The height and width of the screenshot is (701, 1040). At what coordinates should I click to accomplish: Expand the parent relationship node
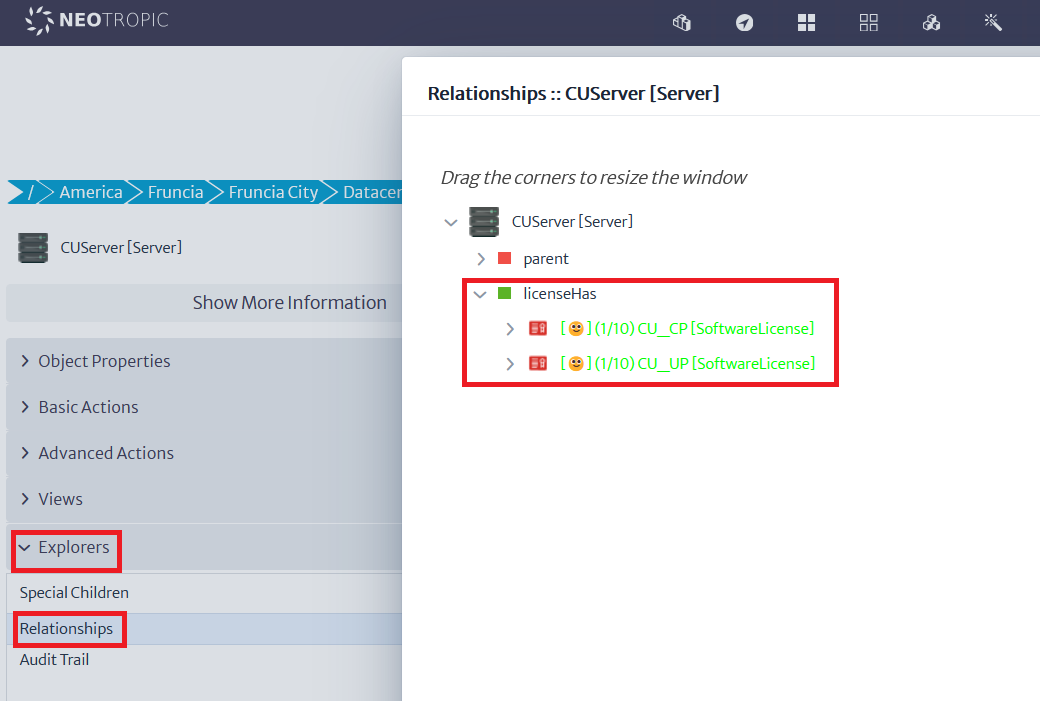(480, 259)
